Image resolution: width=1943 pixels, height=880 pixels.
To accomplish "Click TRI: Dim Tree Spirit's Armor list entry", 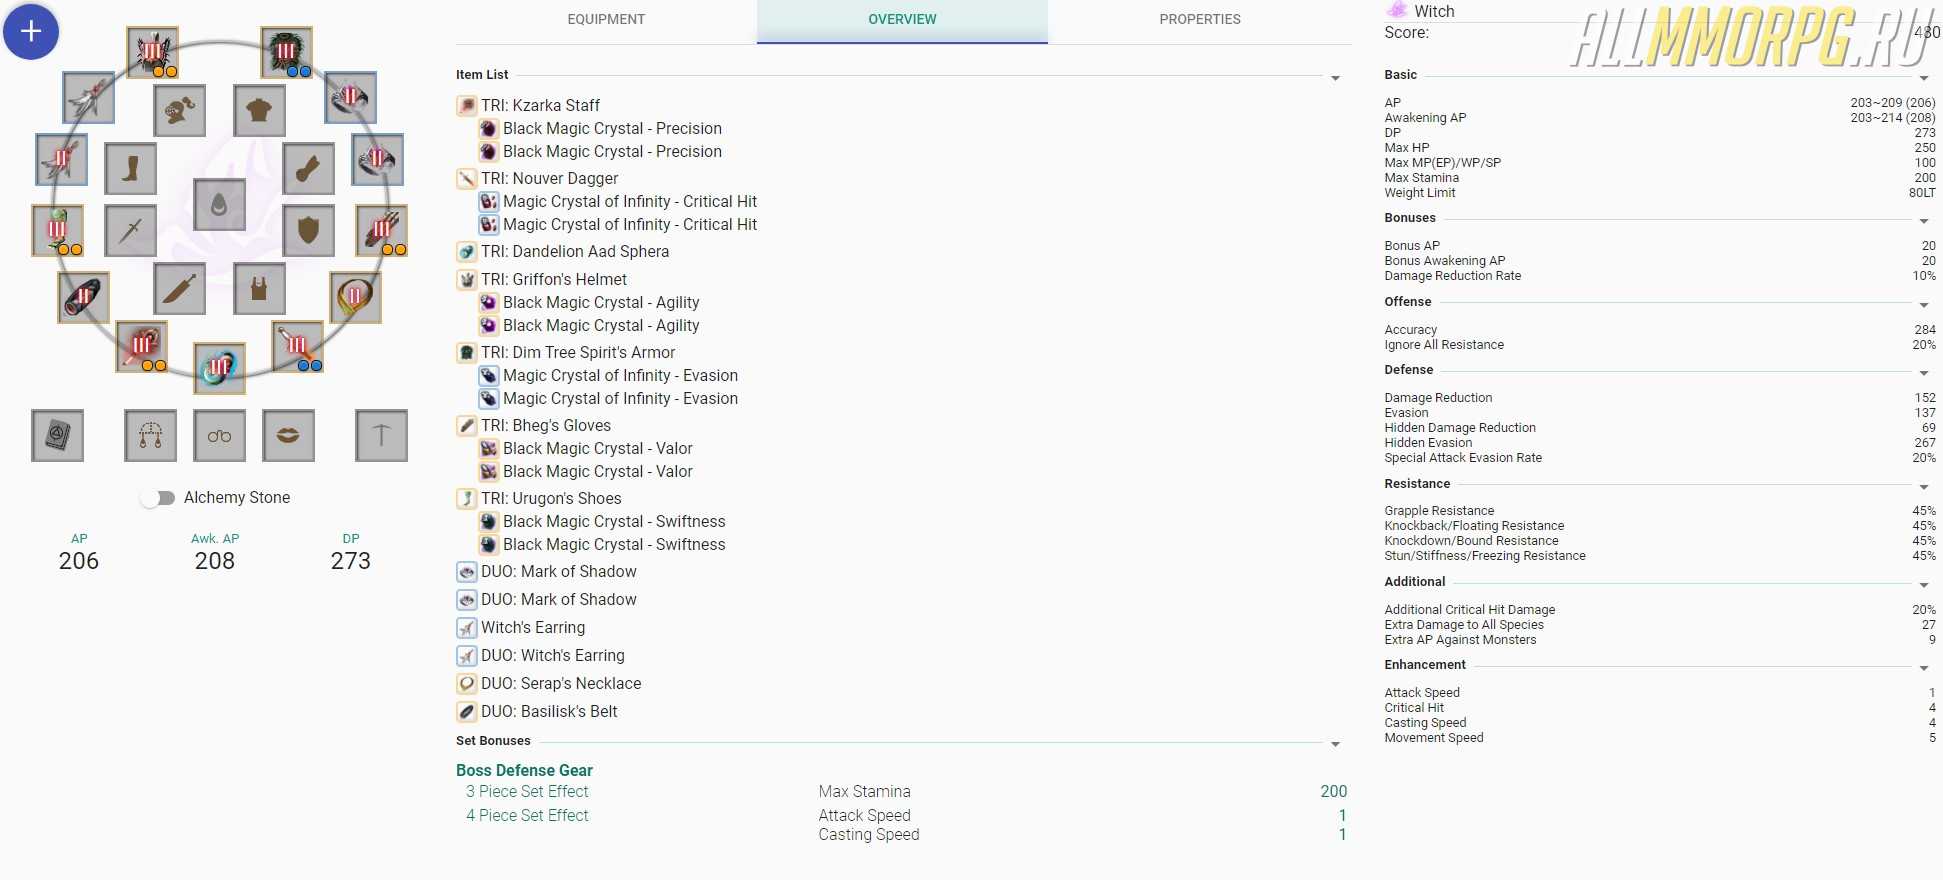I will coord(578,352).
